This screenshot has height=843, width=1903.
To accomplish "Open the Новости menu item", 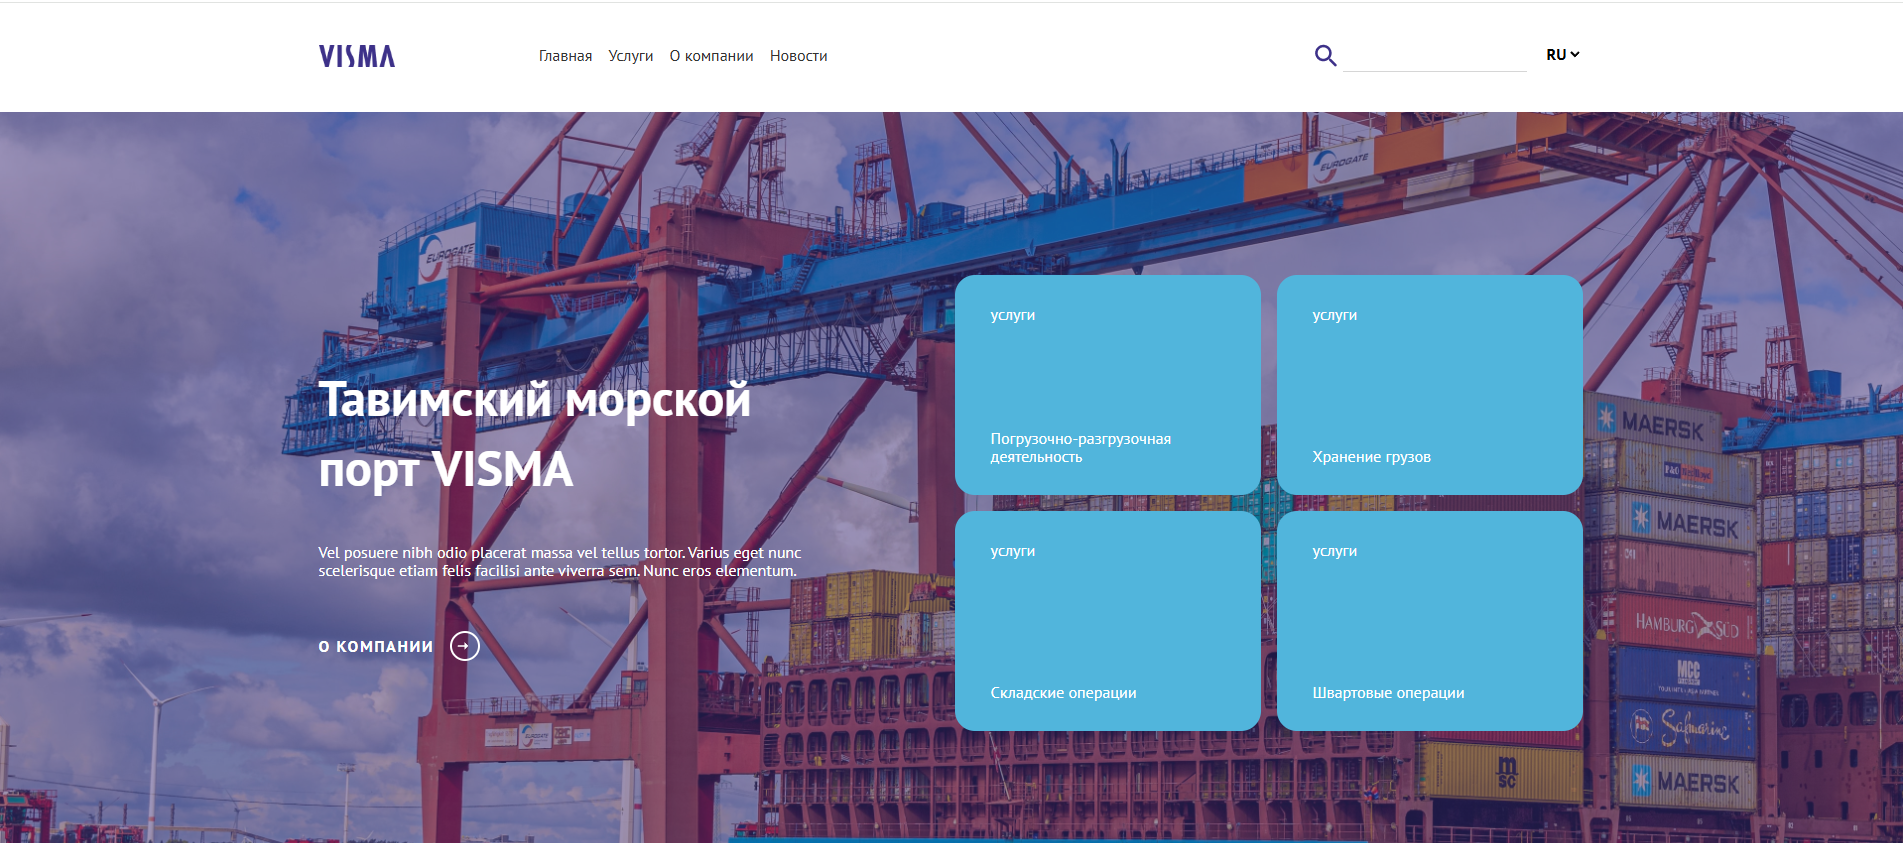I will pos(798,56).
